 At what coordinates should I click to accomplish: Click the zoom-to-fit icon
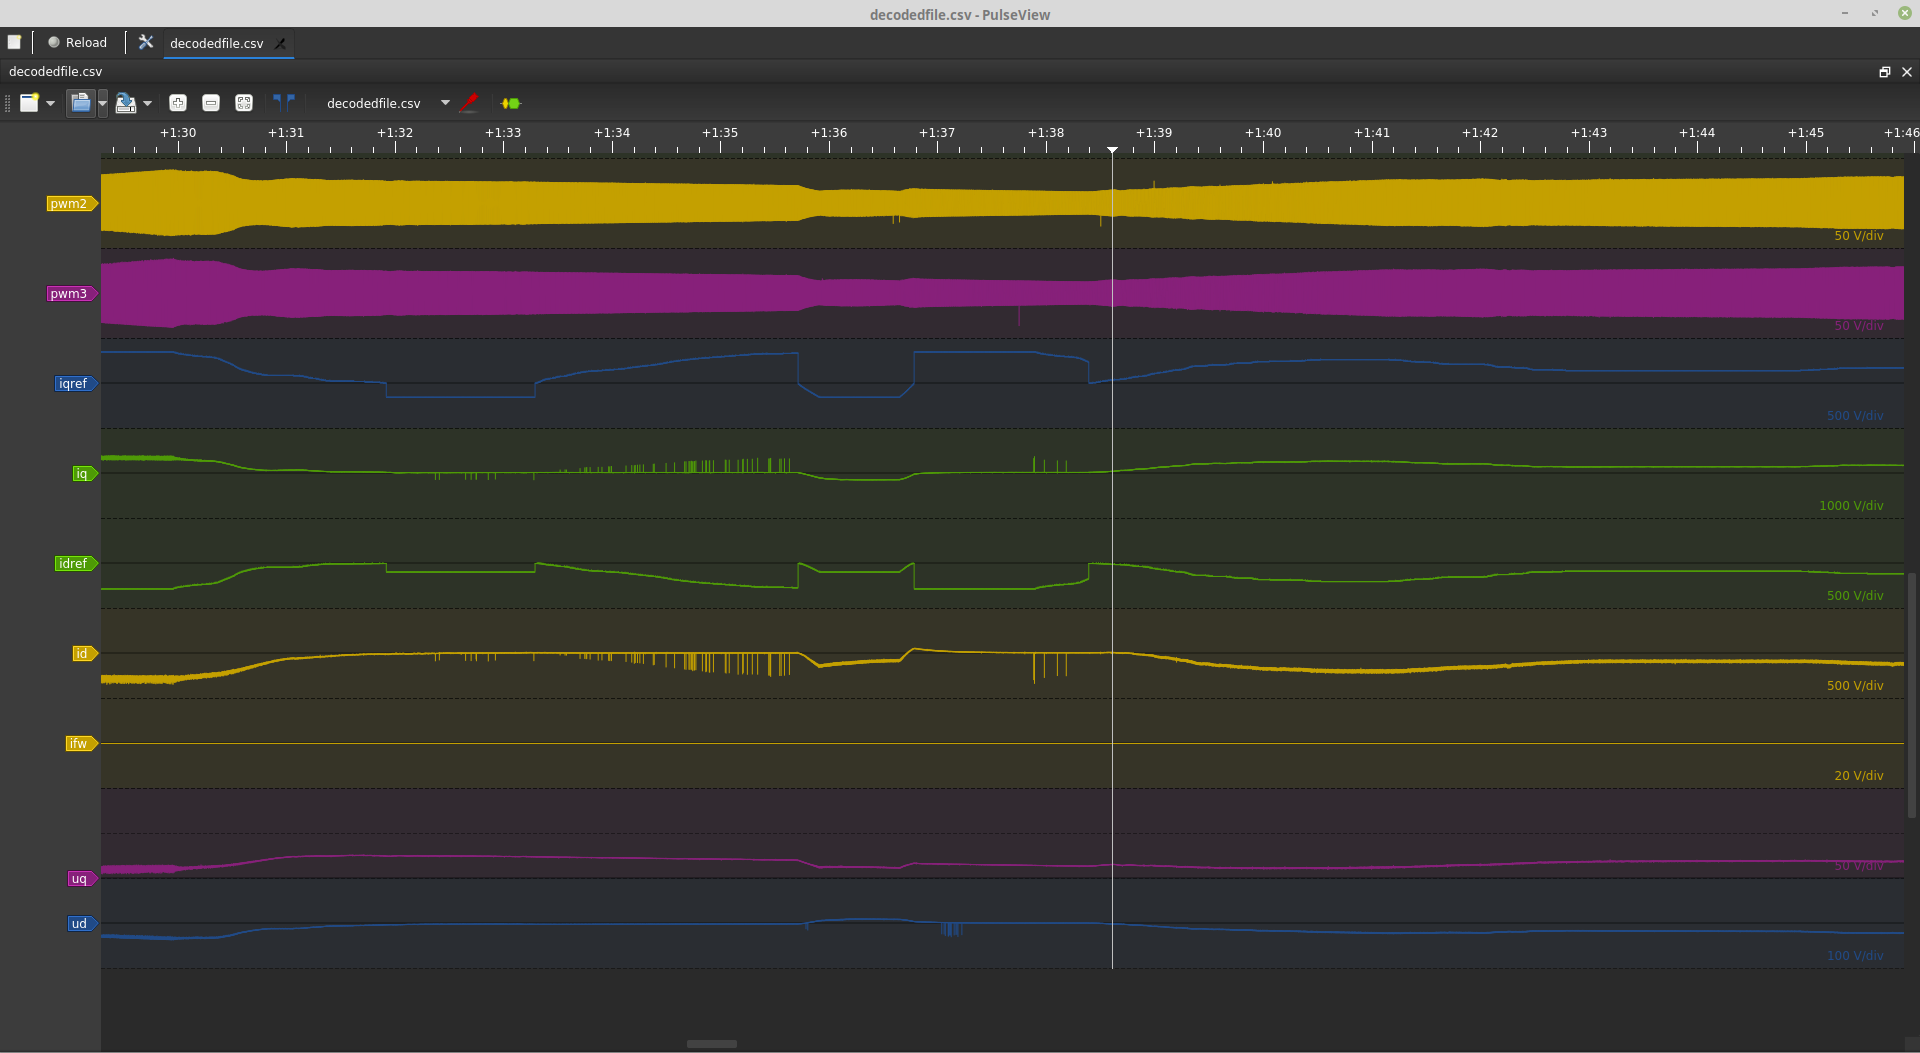pos(244,103)
